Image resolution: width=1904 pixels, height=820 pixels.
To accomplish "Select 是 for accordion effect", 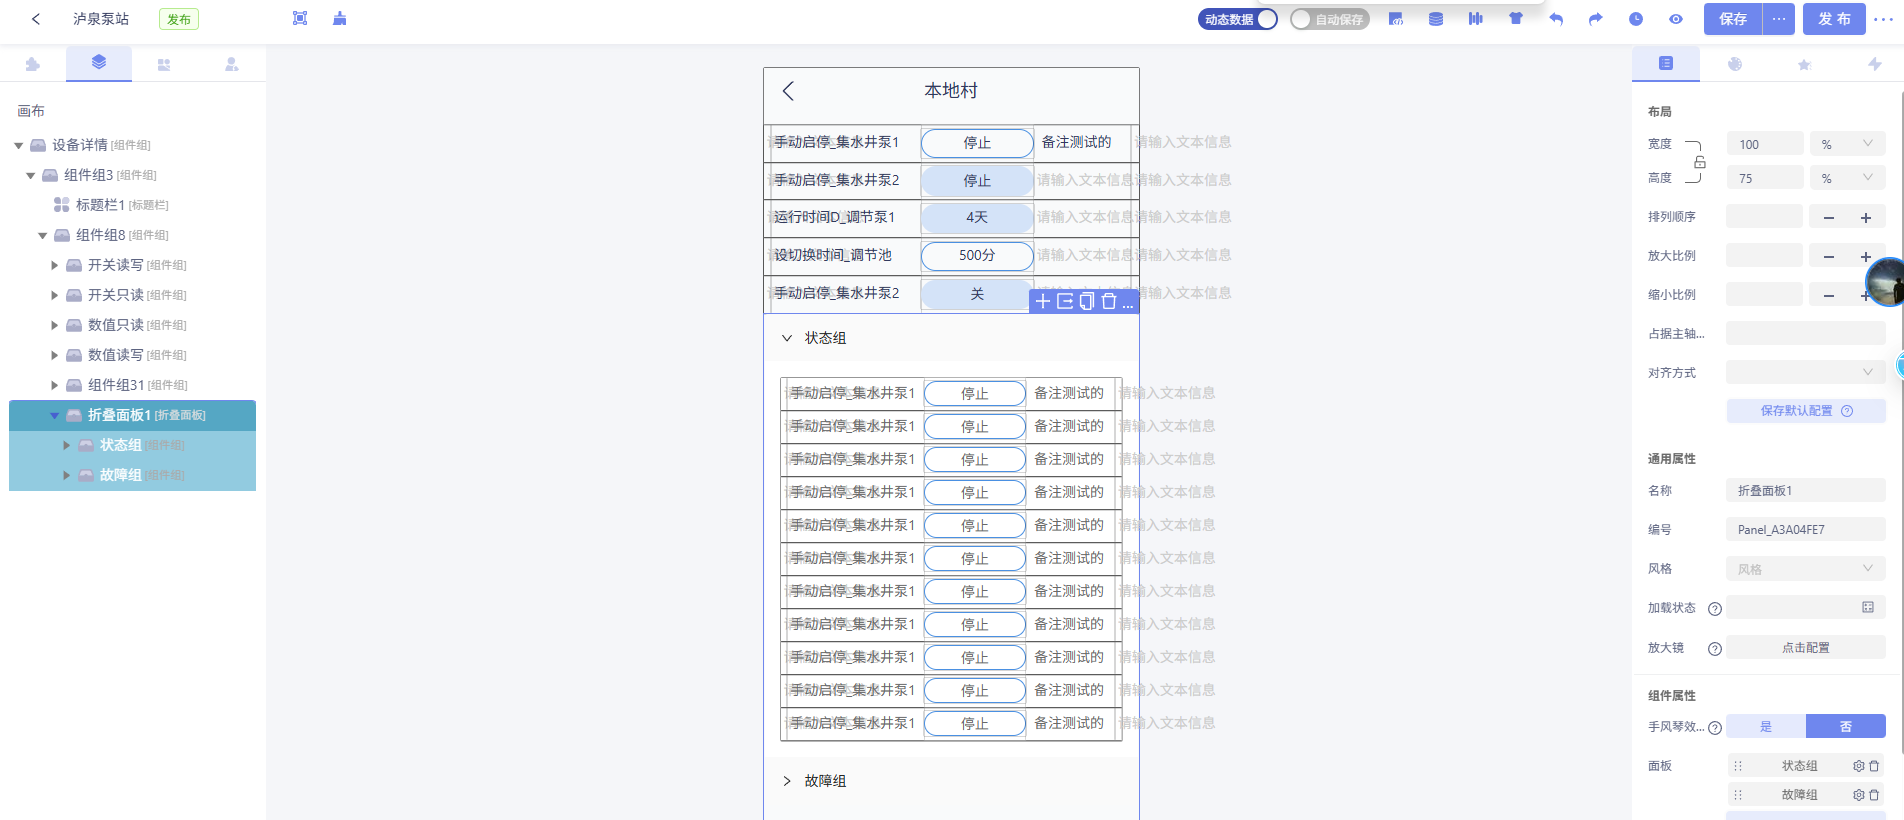I will tap(1766, 726).
